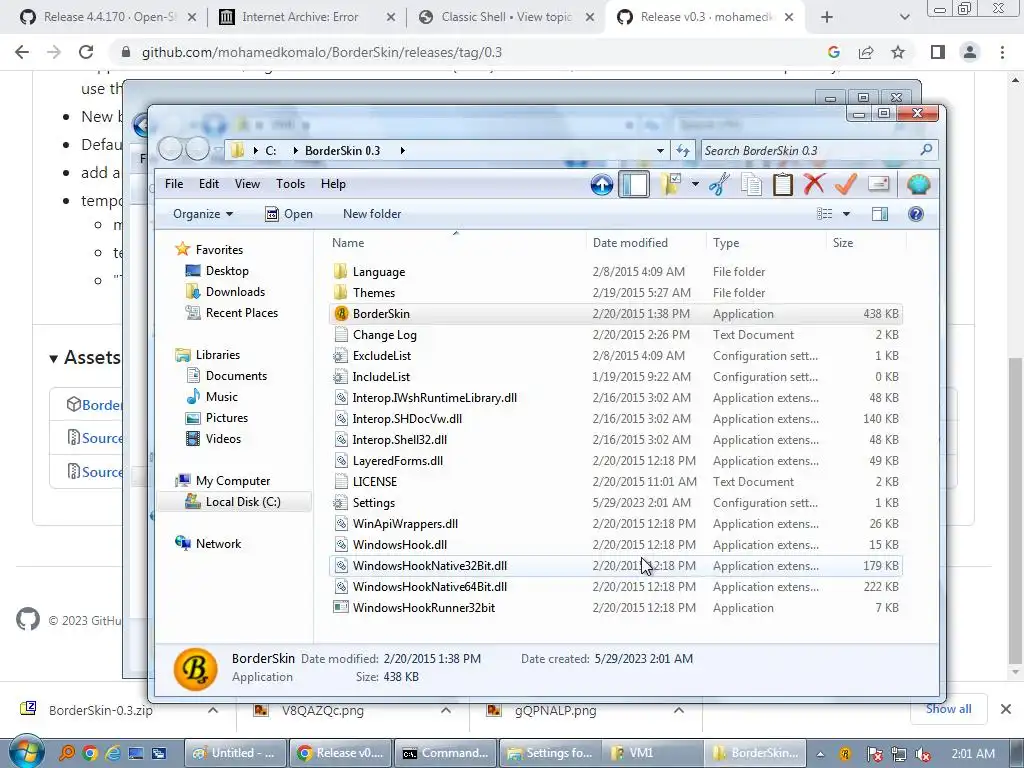The image size is (1024, 768).
Task: Click the Open button in command bar
Action: click(x=289, y=214)
